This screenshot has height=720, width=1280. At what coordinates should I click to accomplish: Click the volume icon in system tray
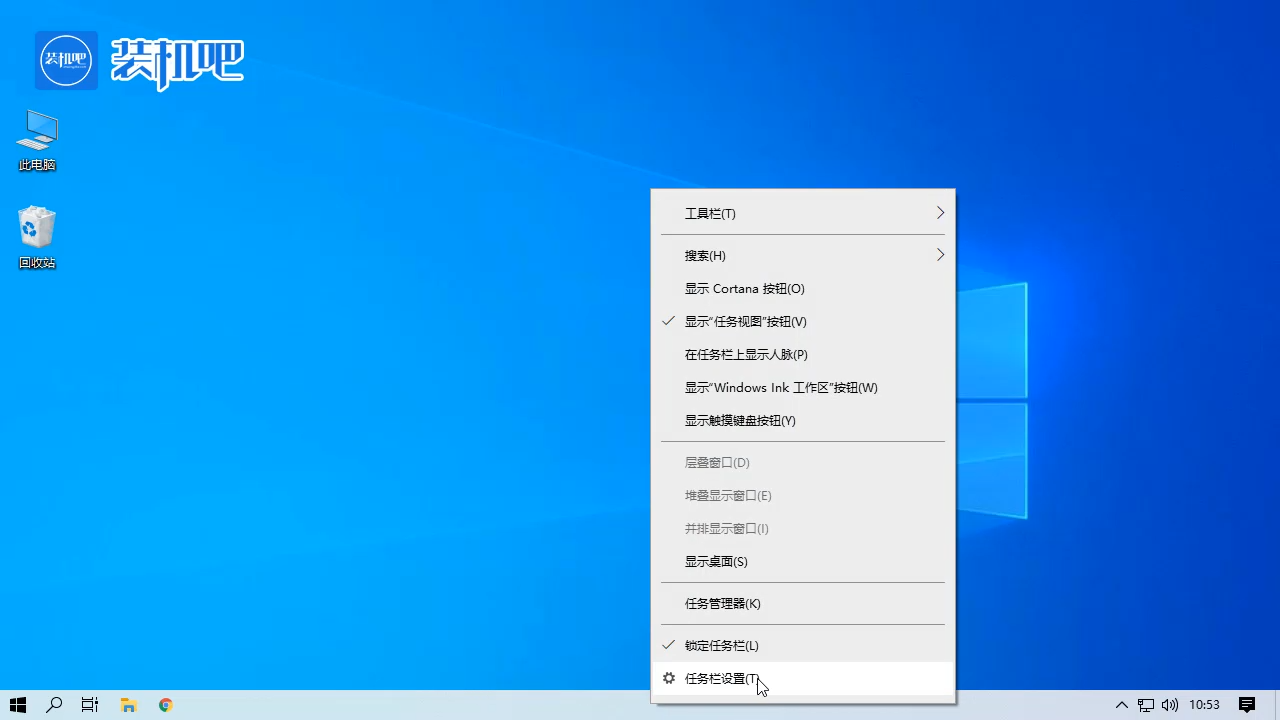pos(1169,705)
